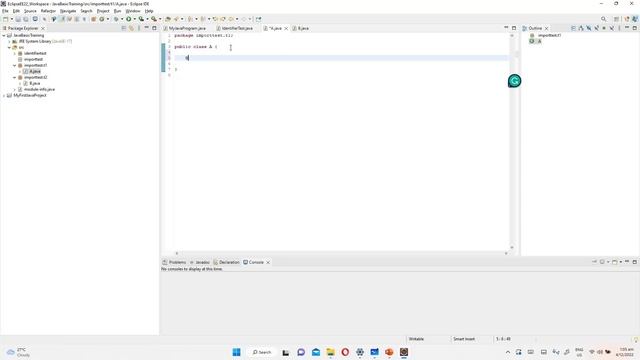The width and height of the screenshot is (640, 360).
Task: Switch to MyJavaProgram.java editor tab
Action: click(187, 28)
